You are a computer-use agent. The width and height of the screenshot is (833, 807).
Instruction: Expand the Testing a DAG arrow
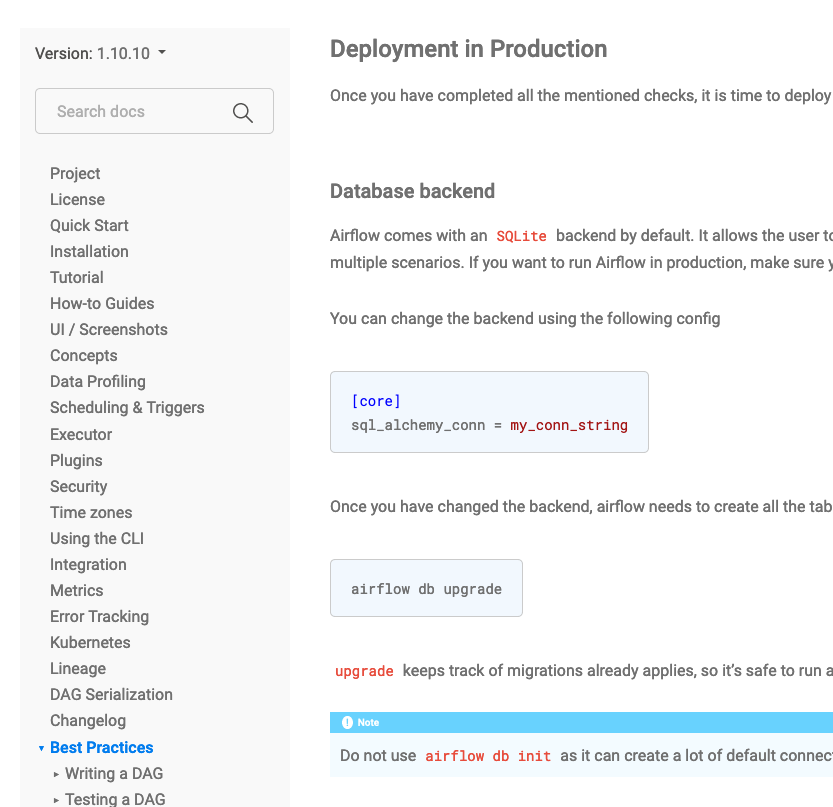[x=57, y=800]
